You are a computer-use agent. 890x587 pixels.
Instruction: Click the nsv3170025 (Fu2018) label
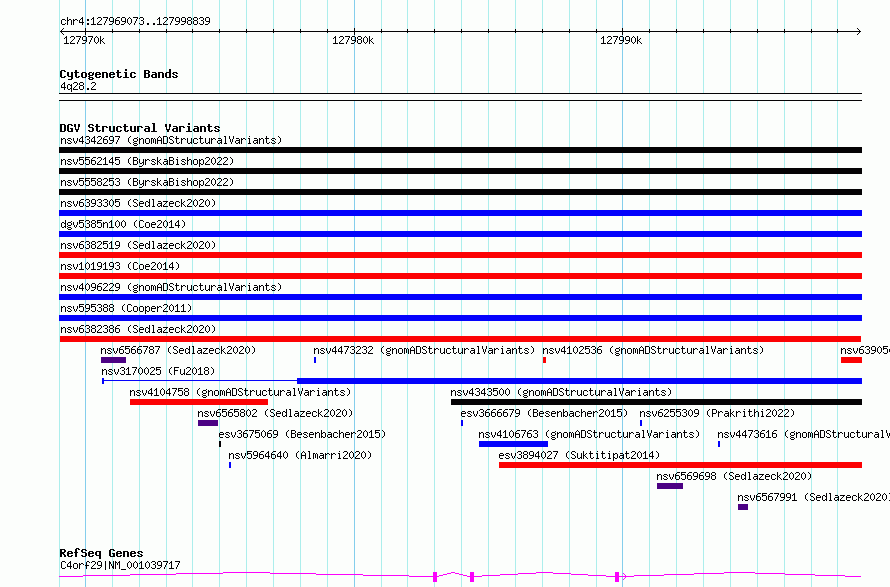(x=158, y=371)
